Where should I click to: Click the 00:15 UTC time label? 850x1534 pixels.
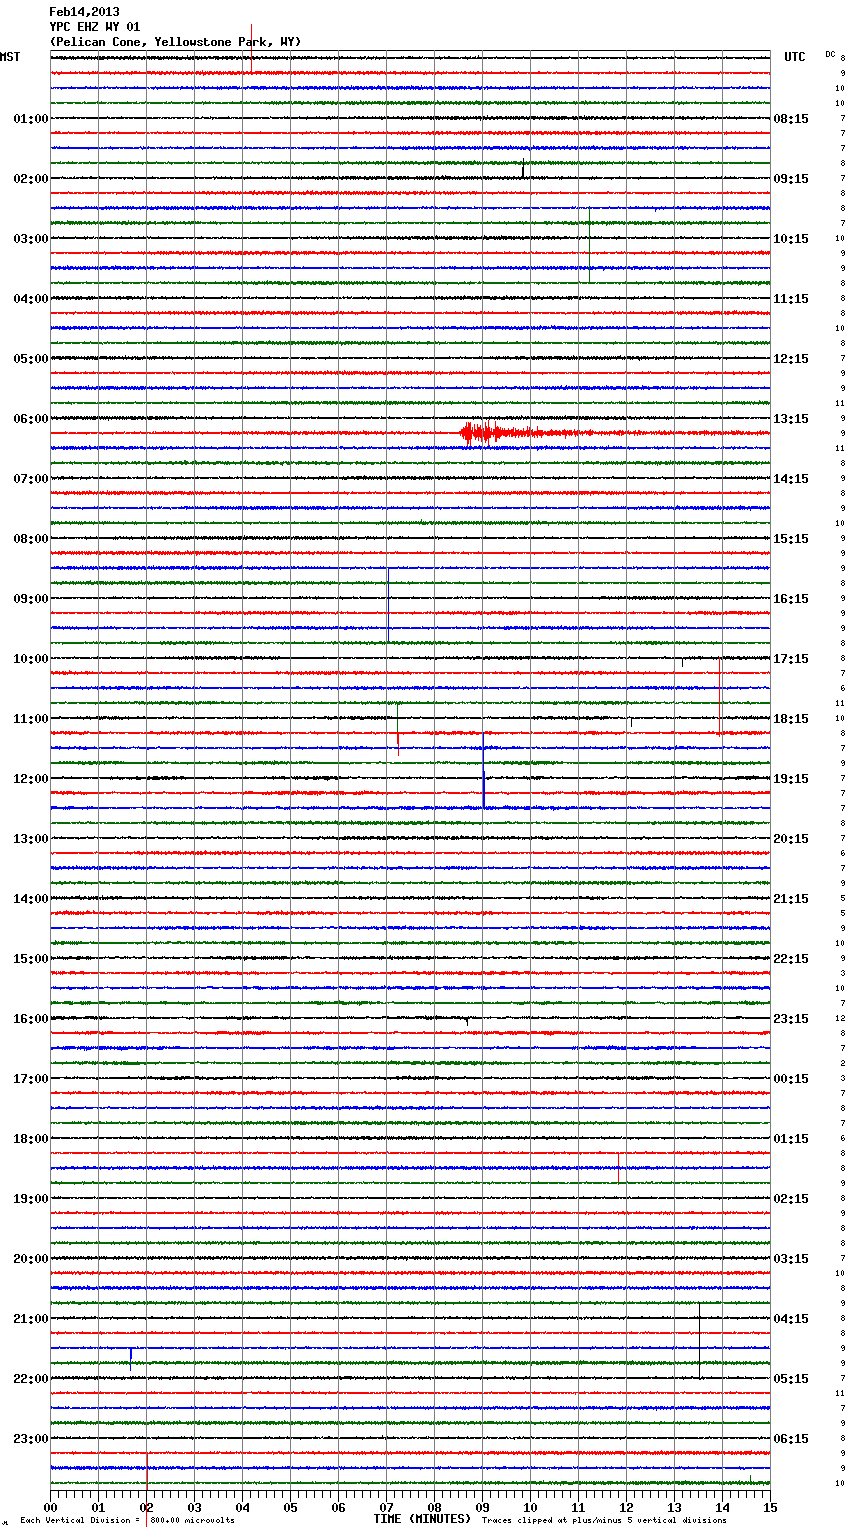[x=791, y=1079]
